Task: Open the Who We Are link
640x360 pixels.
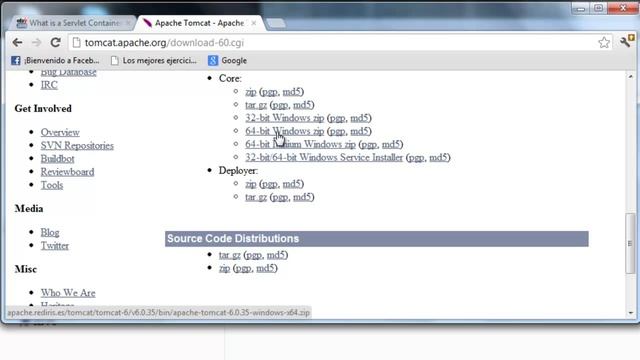Action: pos(68,293)
